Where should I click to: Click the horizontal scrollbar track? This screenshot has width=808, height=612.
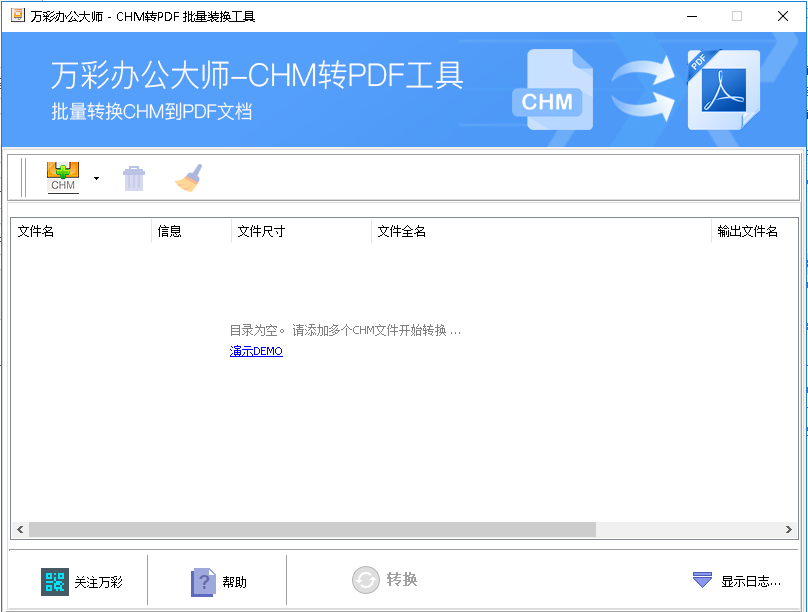click(x=400, y=526)
